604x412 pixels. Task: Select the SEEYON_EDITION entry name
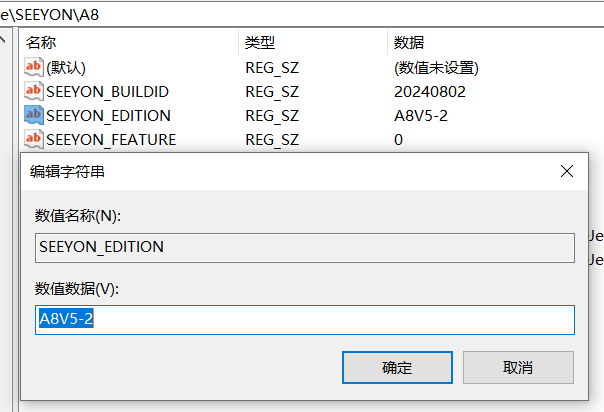pyautogui.click(x=108, y=116)
